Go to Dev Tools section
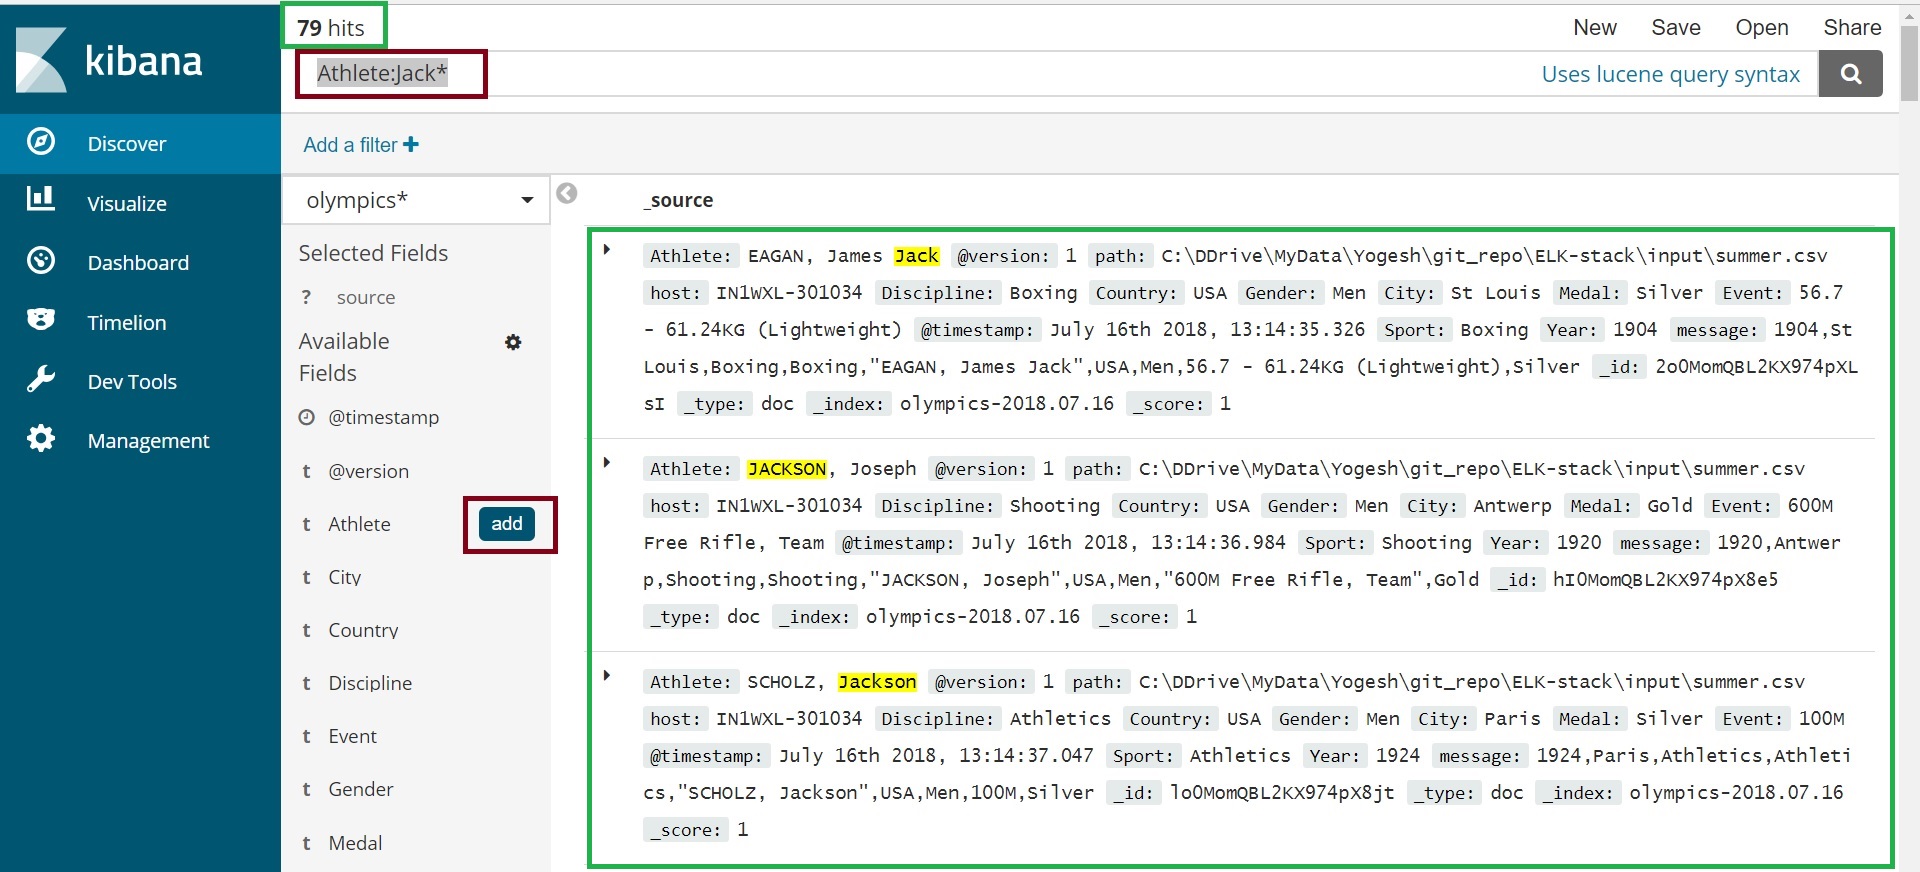 coord(132,382)
